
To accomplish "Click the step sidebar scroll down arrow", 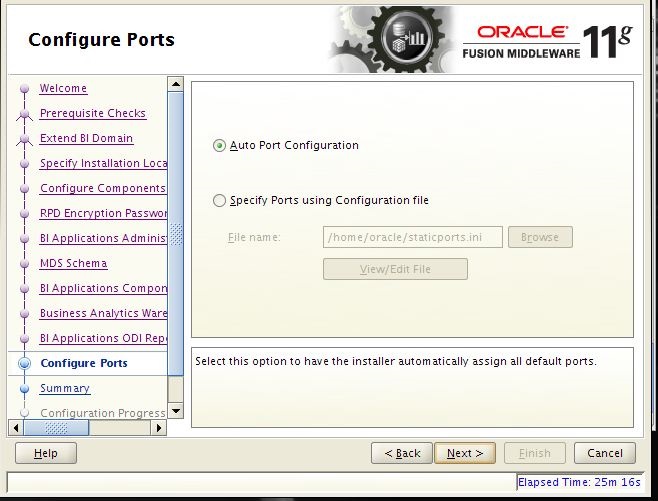I will tap(175, 410).
